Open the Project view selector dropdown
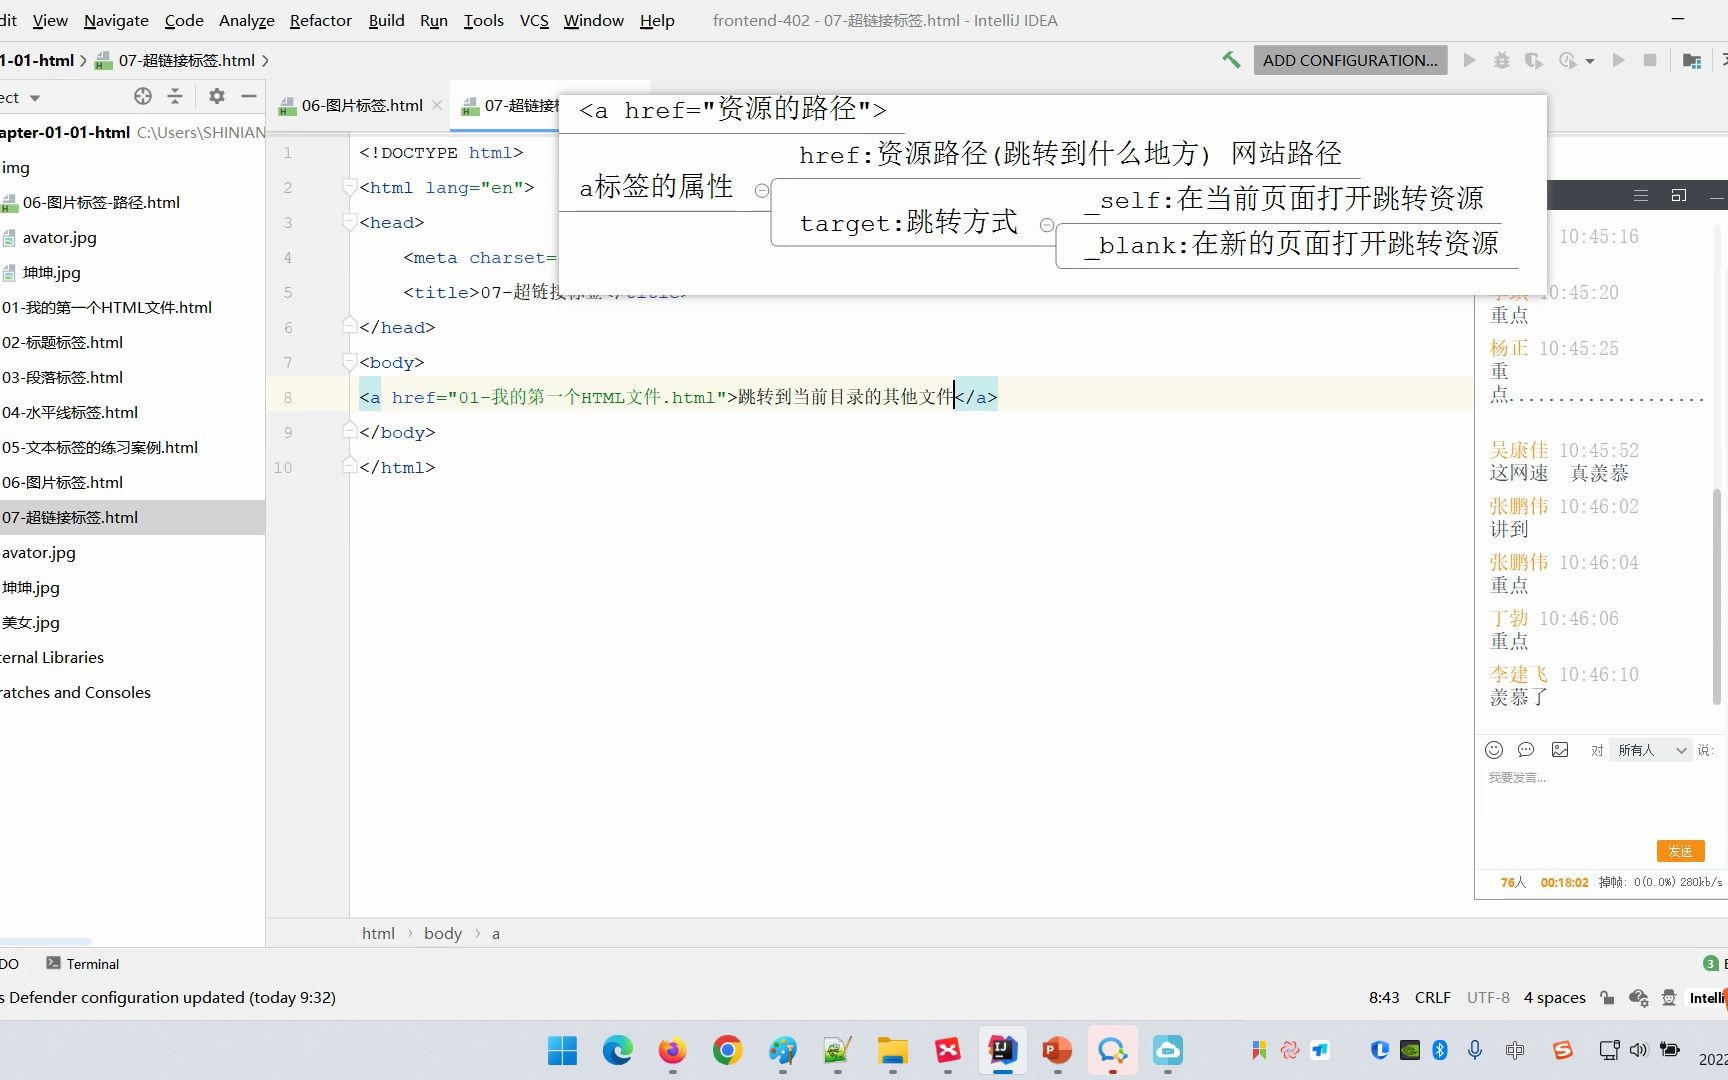Viewport: 1728px width, 1080px height. tap(35, 98)
